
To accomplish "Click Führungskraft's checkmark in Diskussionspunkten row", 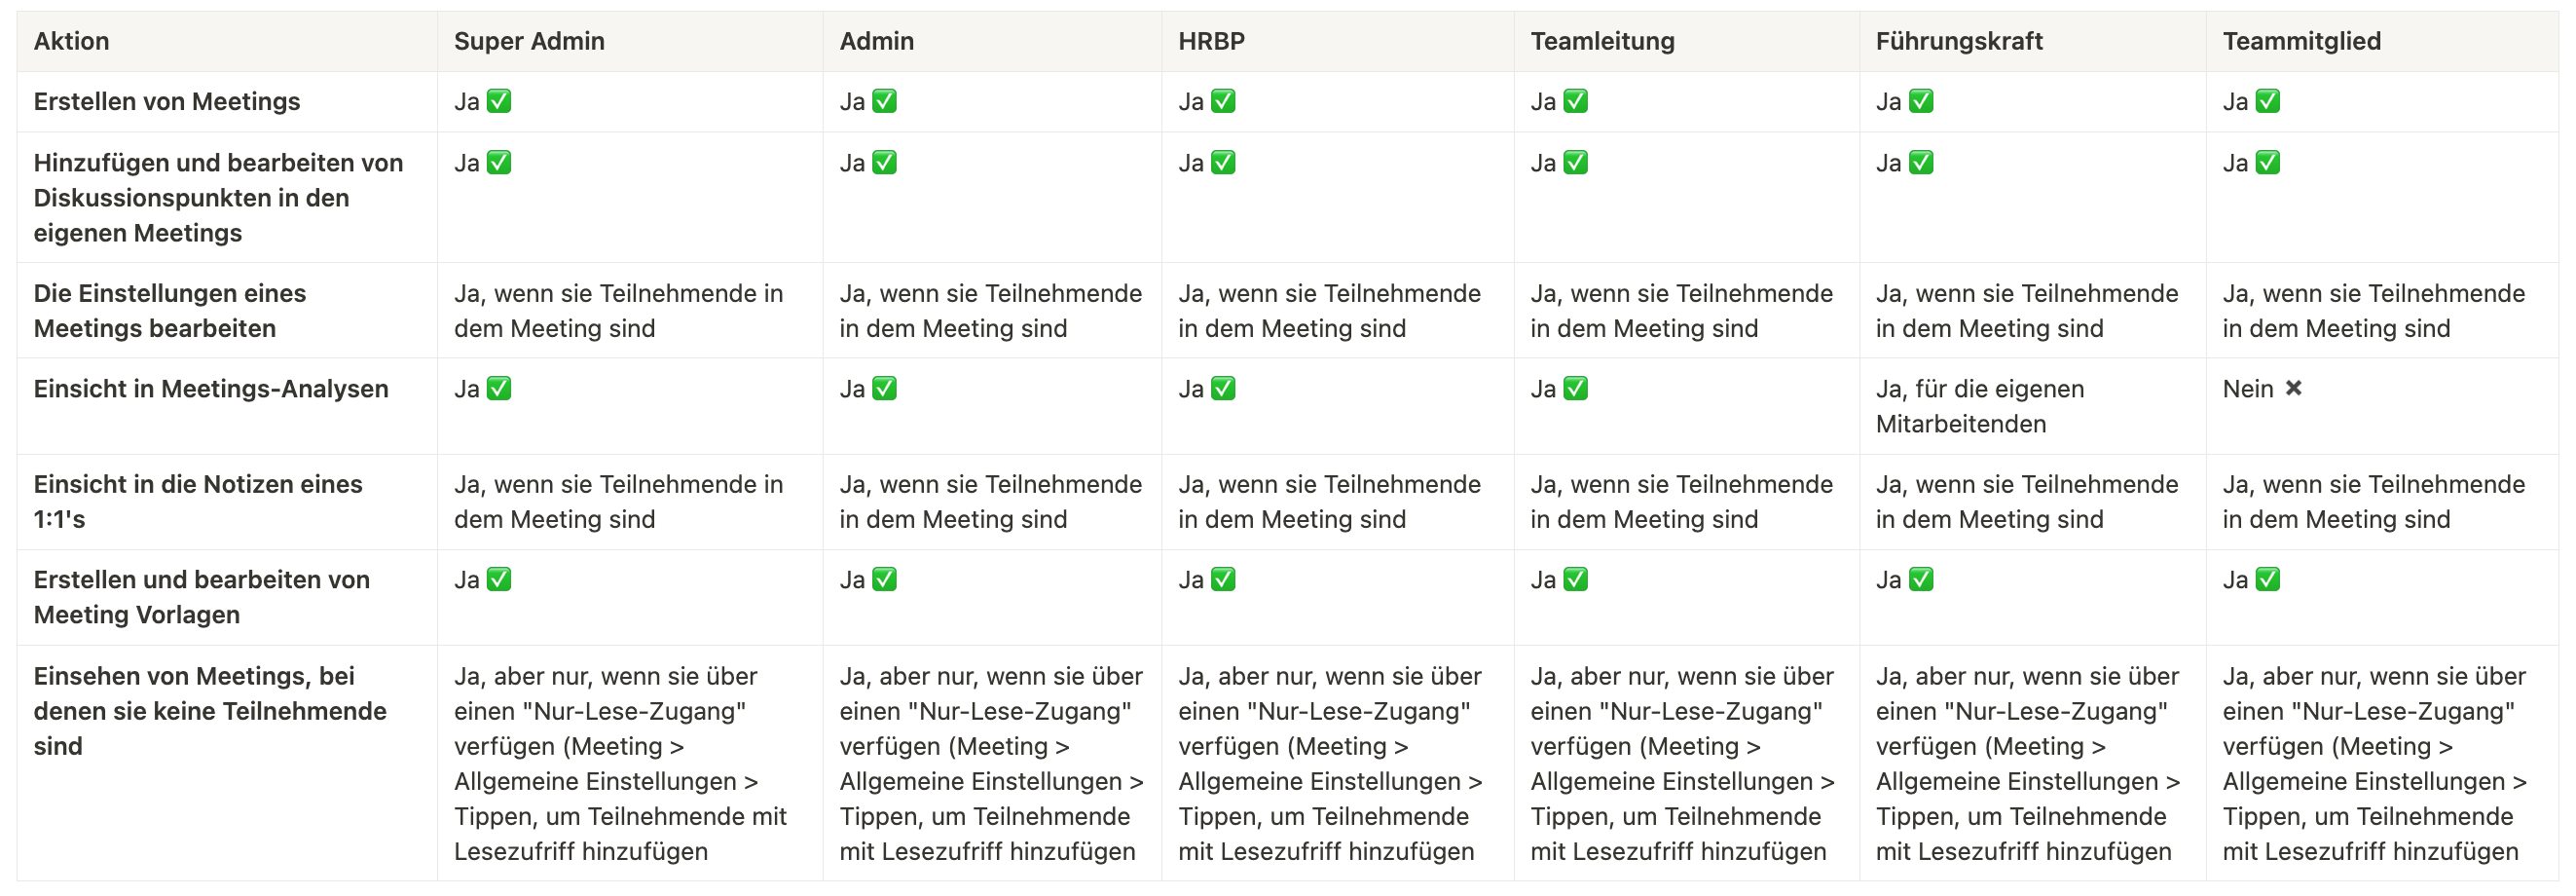I will (x=1921, y=163).
